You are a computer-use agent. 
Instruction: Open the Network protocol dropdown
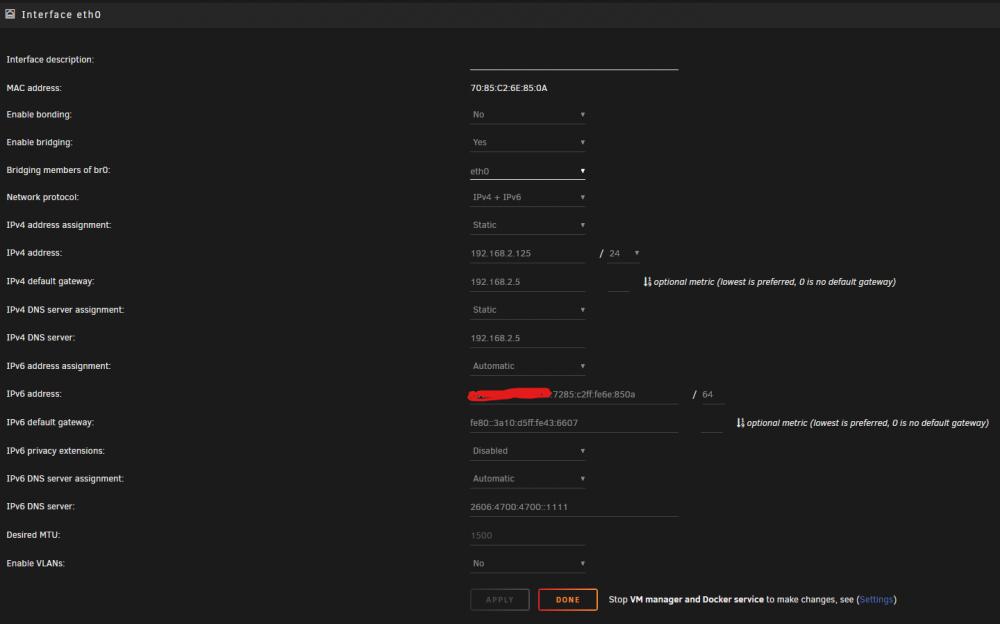coord(527,197)
